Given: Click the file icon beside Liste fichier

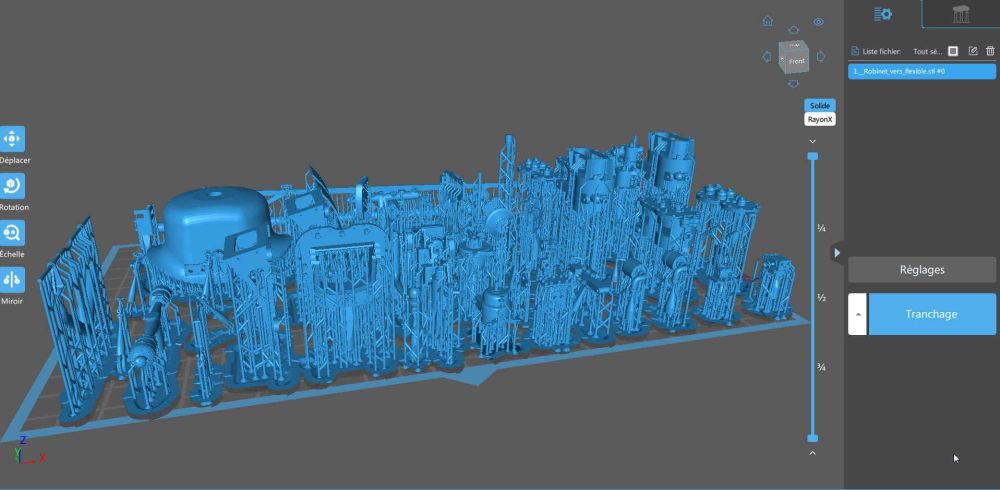Looking at the screenshot, I should 855,51.
